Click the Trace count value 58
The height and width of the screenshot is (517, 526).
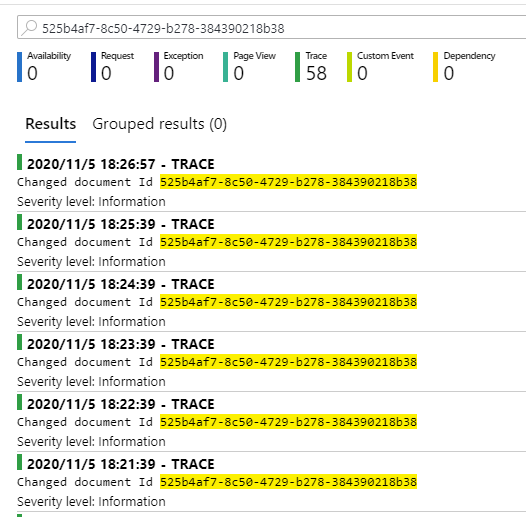tap(316, 73)
